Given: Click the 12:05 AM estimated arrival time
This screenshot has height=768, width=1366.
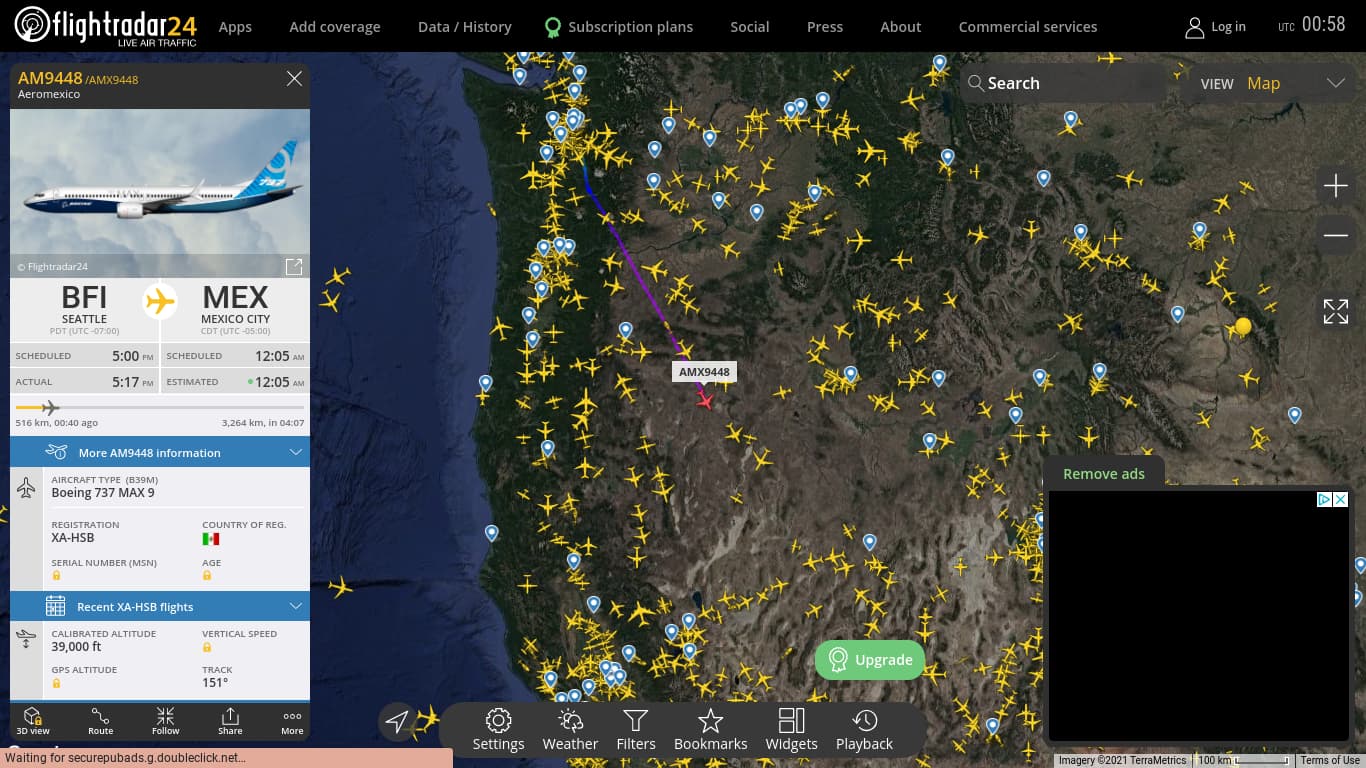Looking at the screenshot, I should click(x=280, y=382).
